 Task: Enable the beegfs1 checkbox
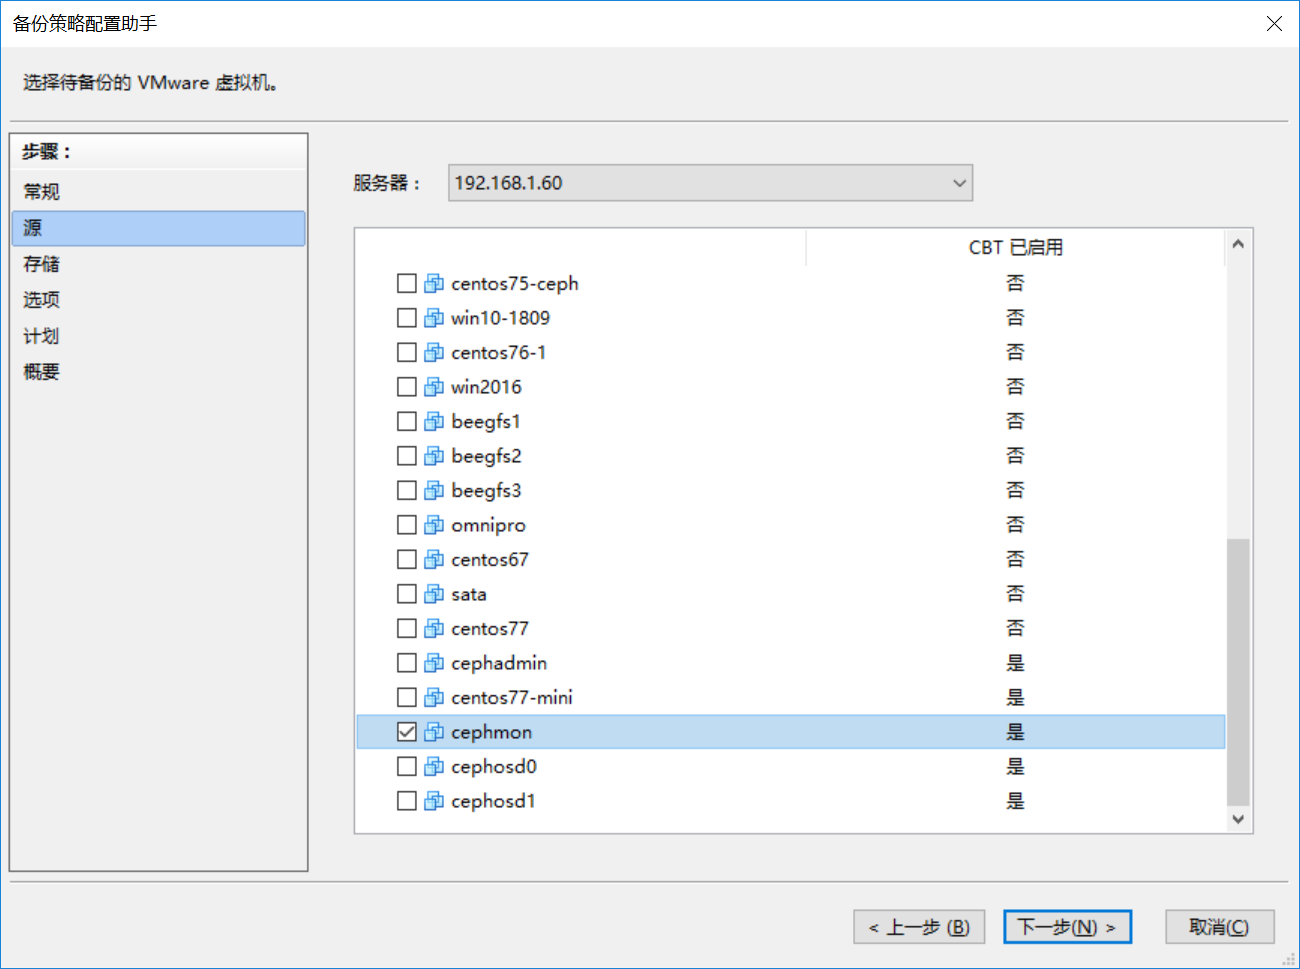[406, 421]
